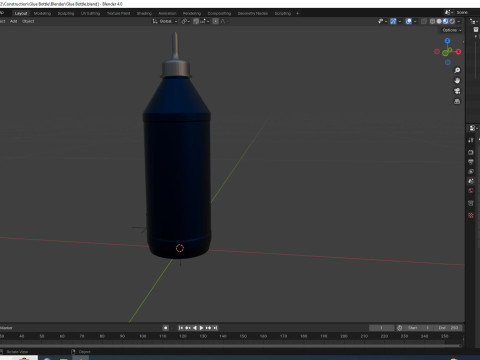480x360 pixels.
Task: Select material preview shading mode
Action: (x=445, y=21)
